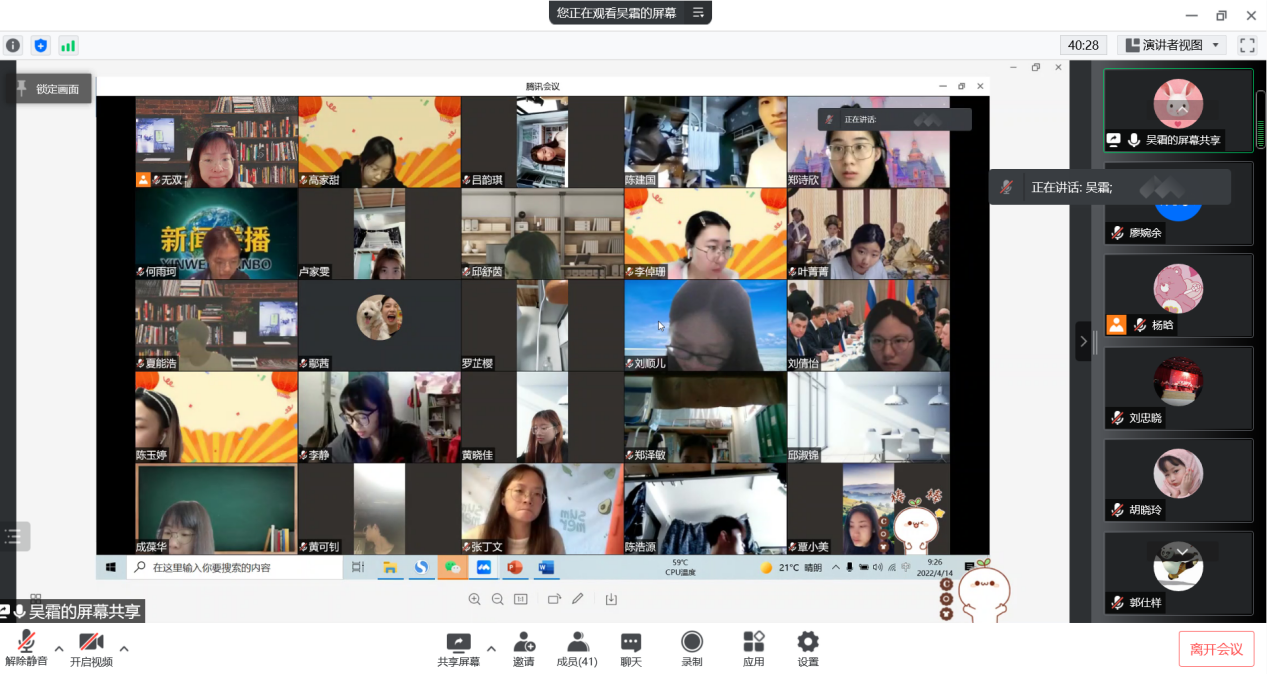Screen dimensions: 1267x674
Task: Open the Members (成员) list
Action: pos(577,647)
